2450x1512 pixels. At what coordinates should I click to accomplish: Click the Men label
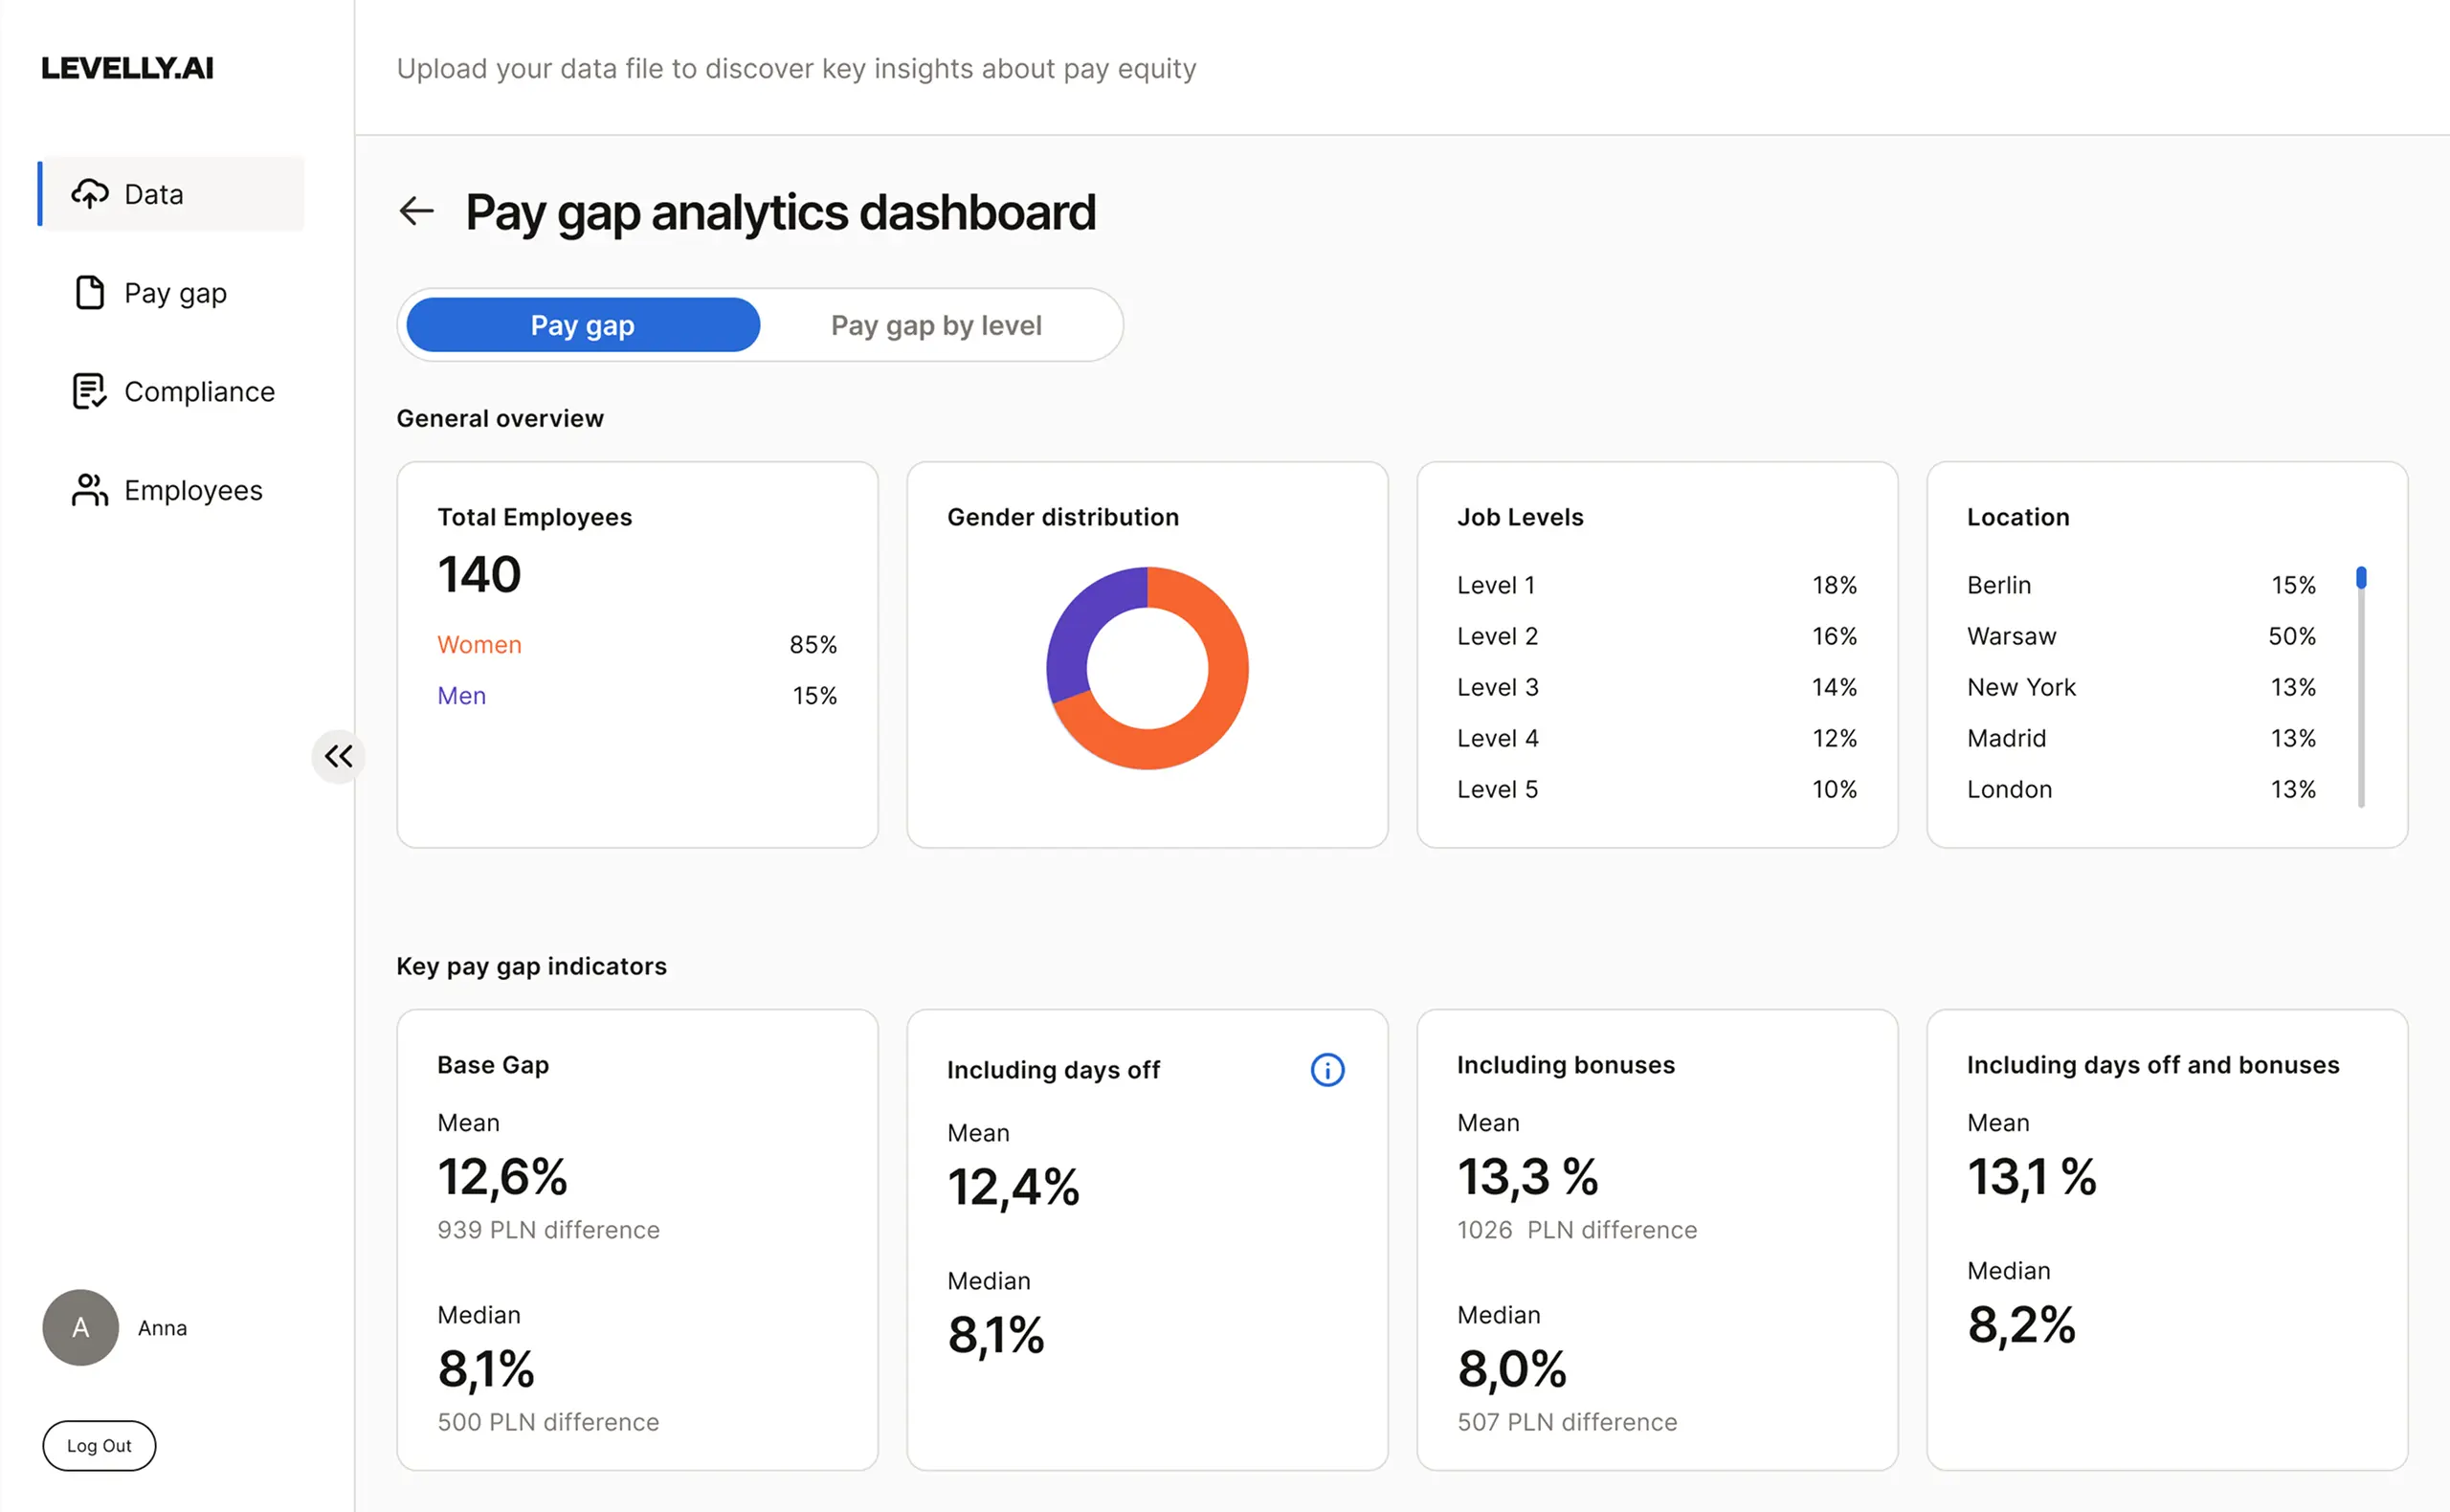coord(461,696)
